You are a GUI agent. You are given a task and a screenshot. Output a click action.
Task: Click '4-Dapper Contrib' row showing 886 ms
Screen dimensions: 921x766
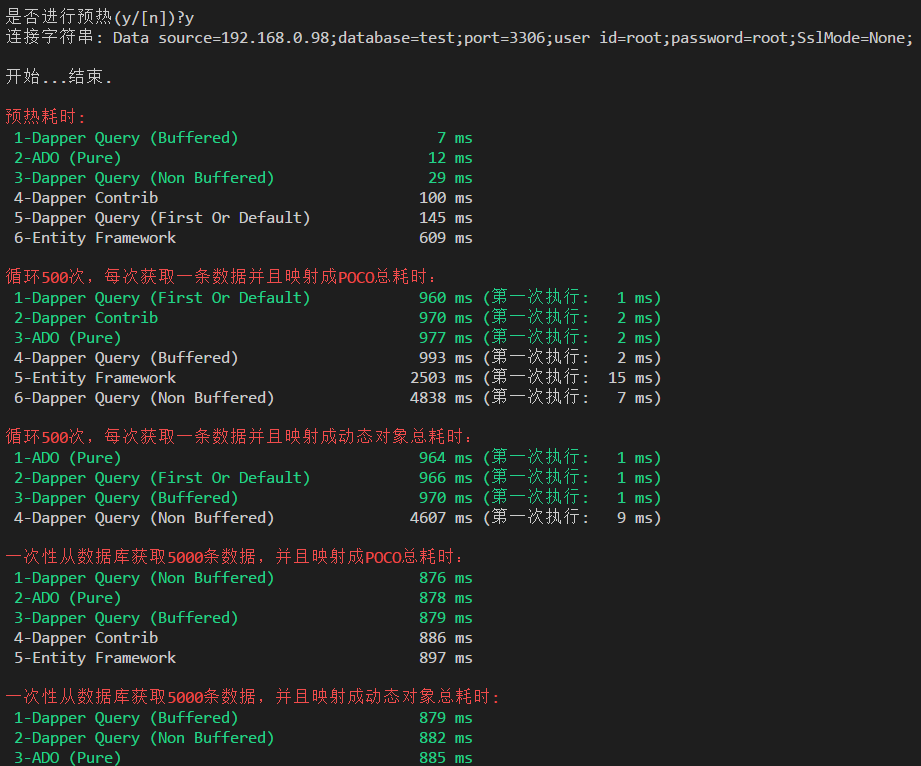pyautogui.click(x=243, y=638)
